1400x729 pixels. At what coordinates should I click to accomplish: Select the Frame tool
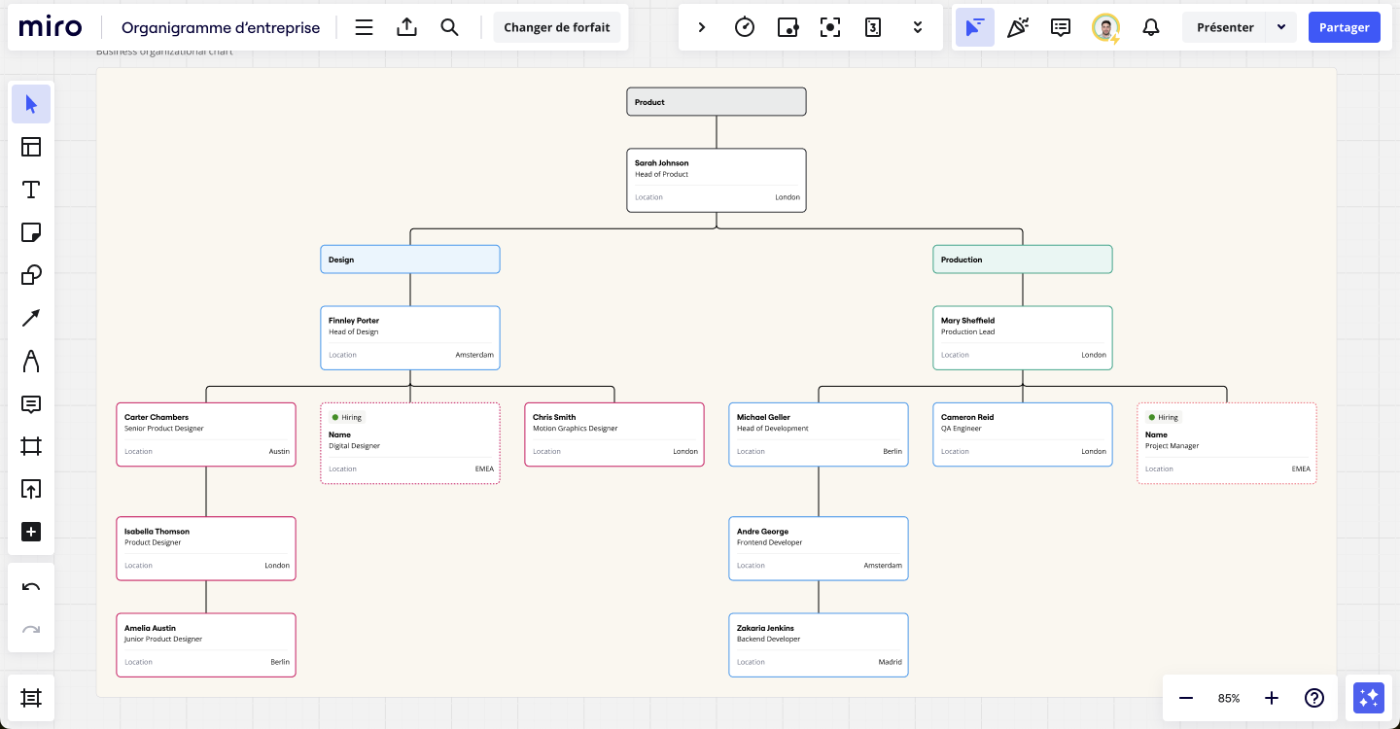tap(31, 446)
